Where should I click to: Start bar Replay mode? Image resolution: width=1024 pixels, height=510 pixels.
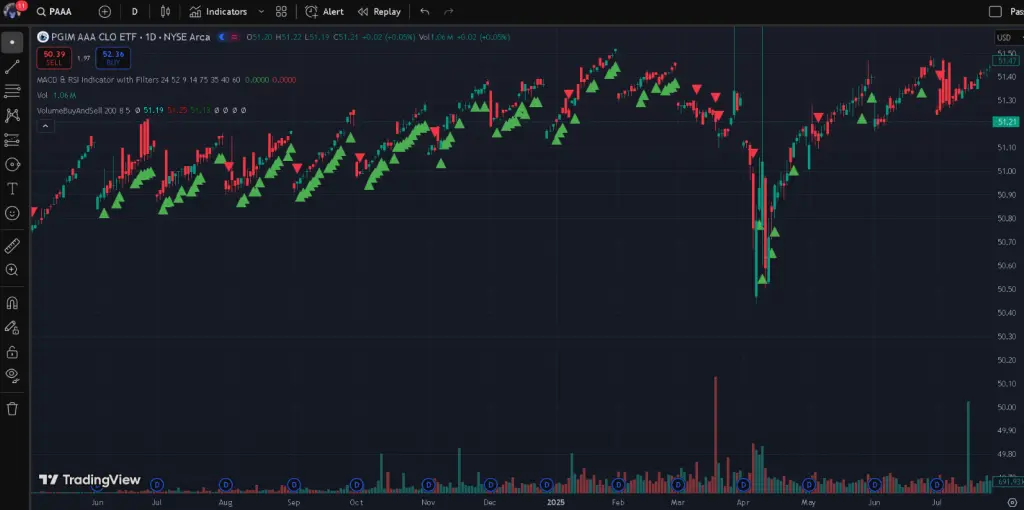coord(379,12)
